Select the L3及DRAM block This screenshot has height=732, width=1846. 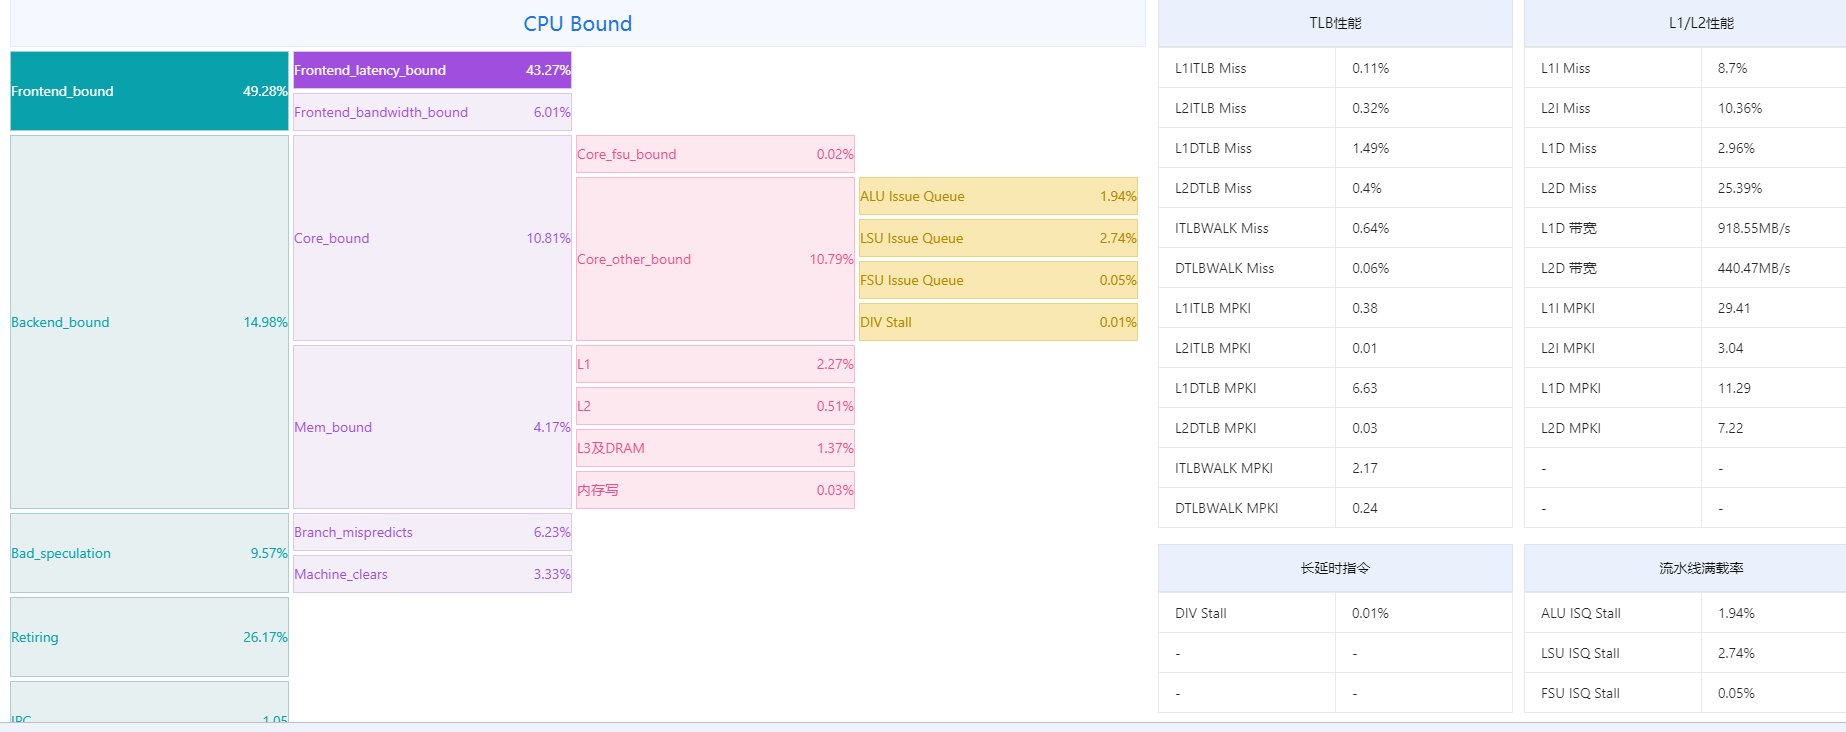click(715, 448)
